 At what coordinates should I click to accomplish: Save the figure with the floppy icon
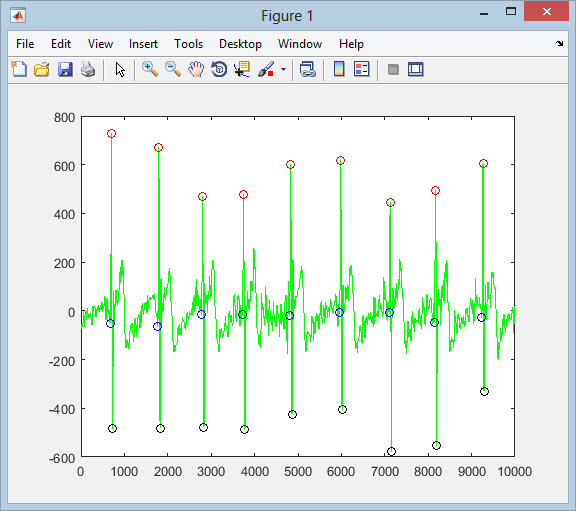coord(65,69)
